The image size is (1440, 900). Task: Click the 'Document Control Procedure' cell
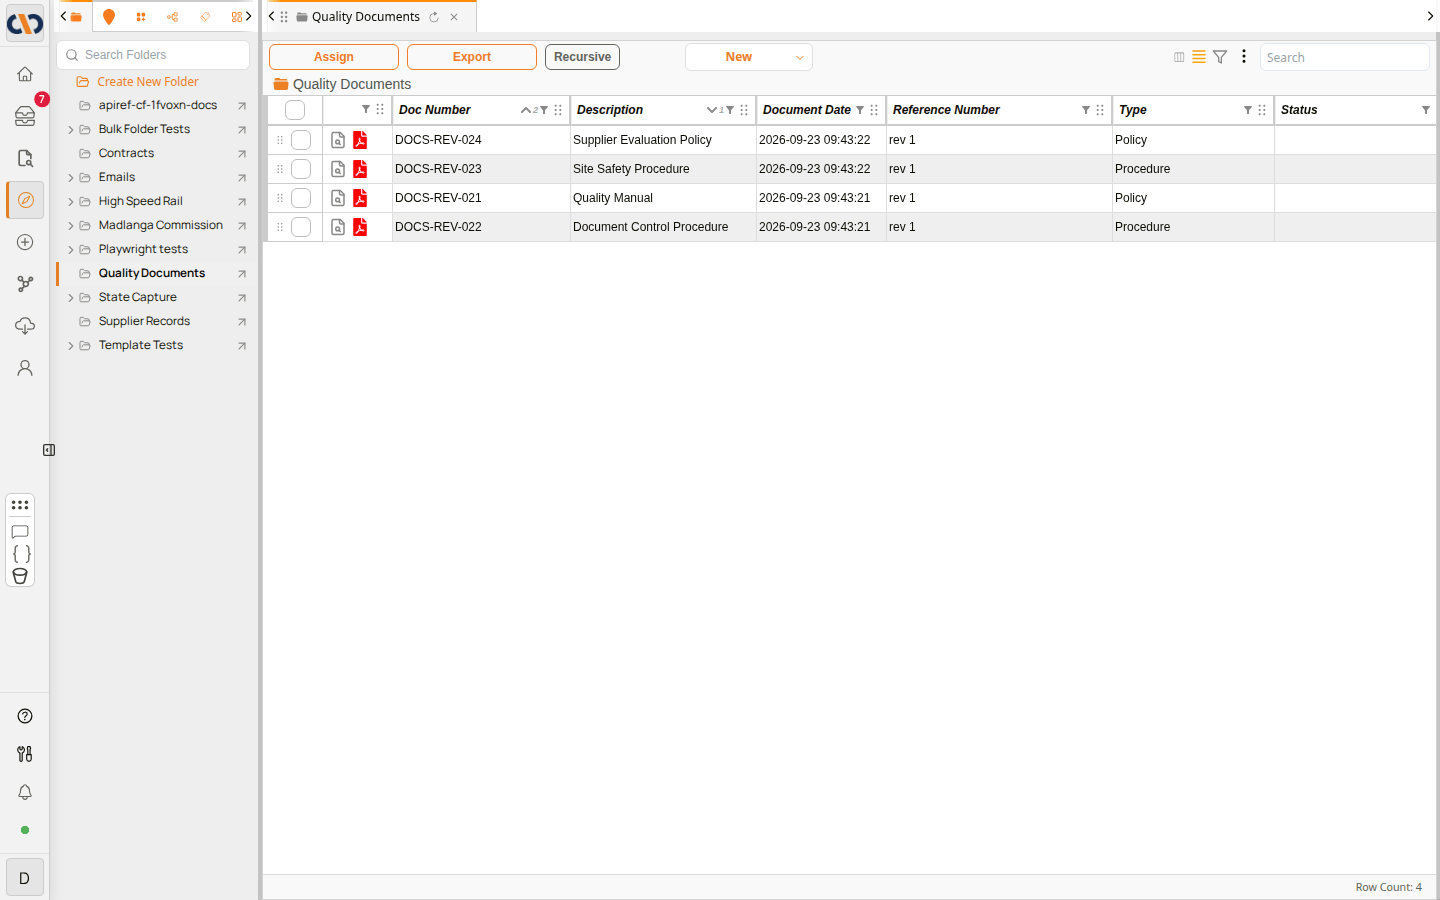[x=663, y=227]
